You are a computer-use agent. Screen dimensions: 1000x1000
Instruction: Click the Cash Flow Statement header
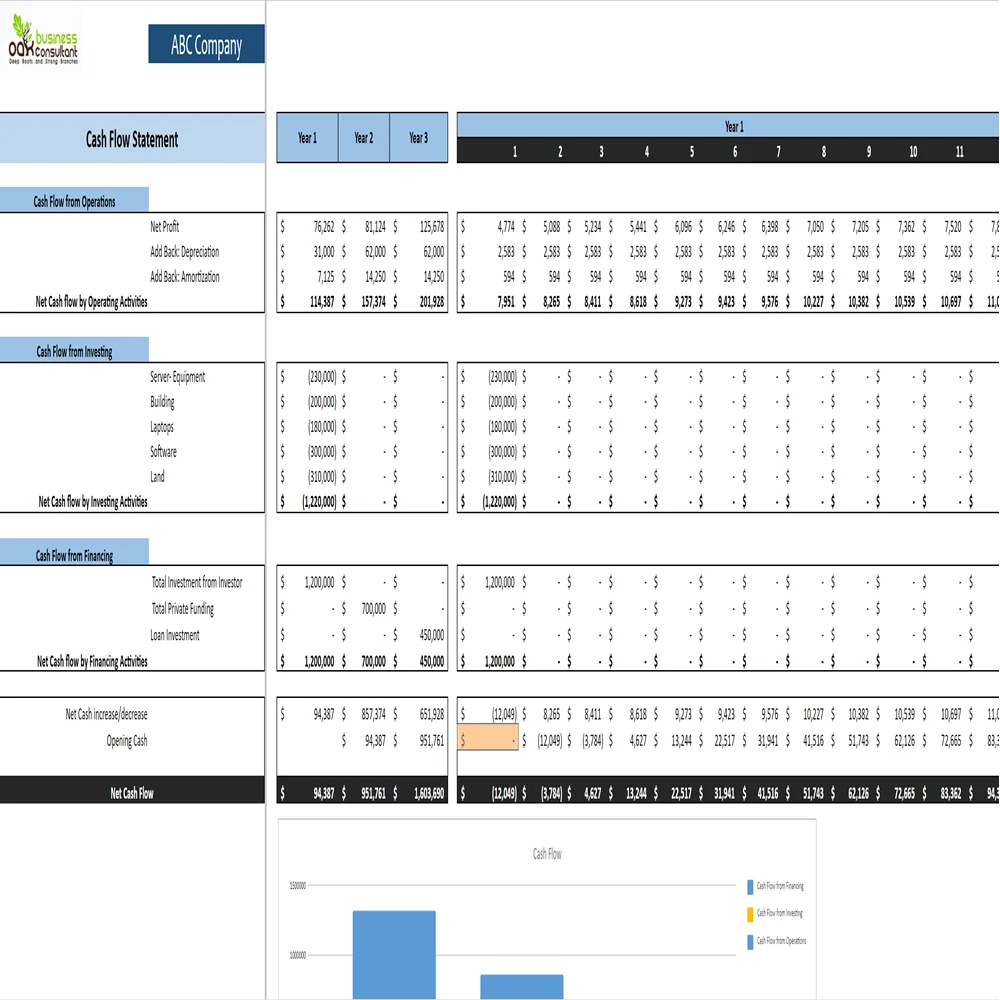[x=133, y=138]
